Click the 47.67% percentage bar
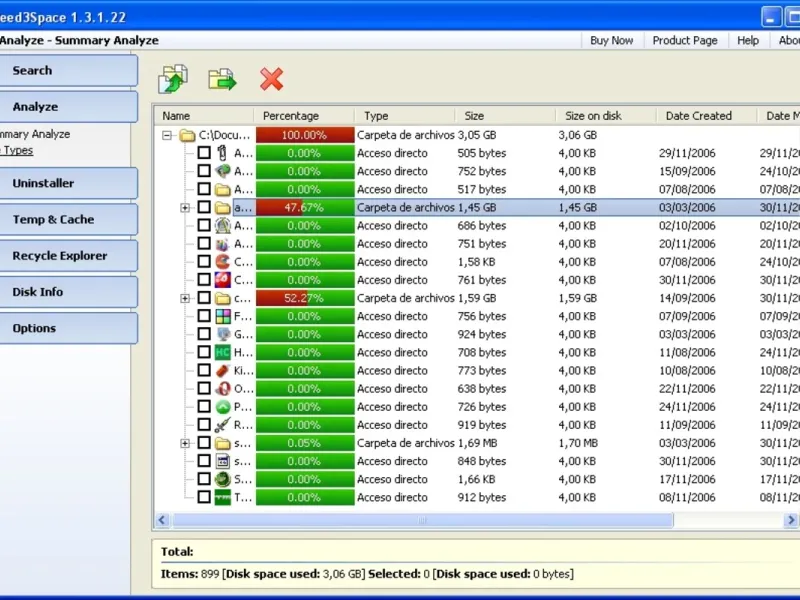This screenshot has width=800, height=600. click(x=305, y=208)
